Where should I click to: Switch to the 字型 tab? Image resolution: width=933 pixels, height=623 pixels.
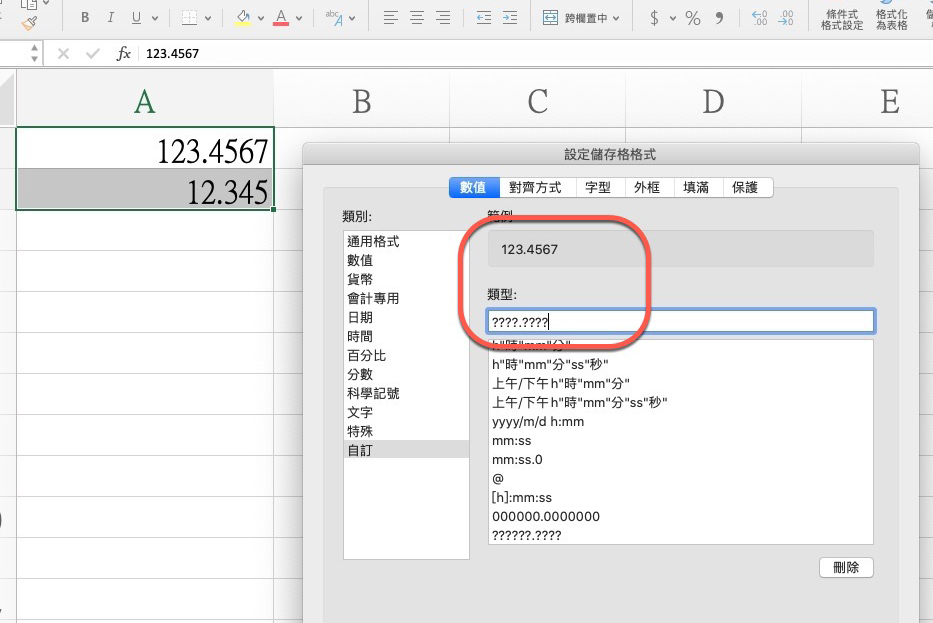tap(598, 187)
